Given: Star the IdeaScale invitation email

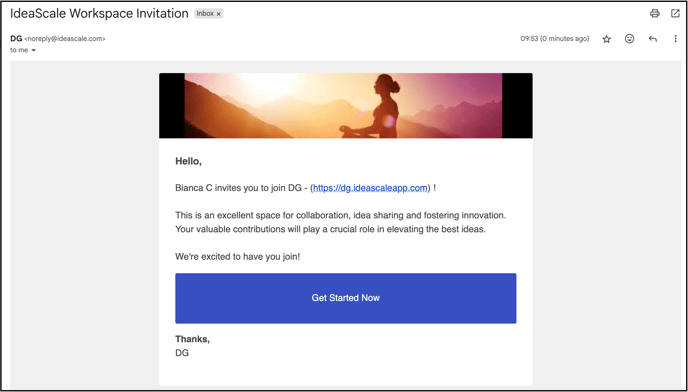Looking at the screenshot, I should pos(606,39).
